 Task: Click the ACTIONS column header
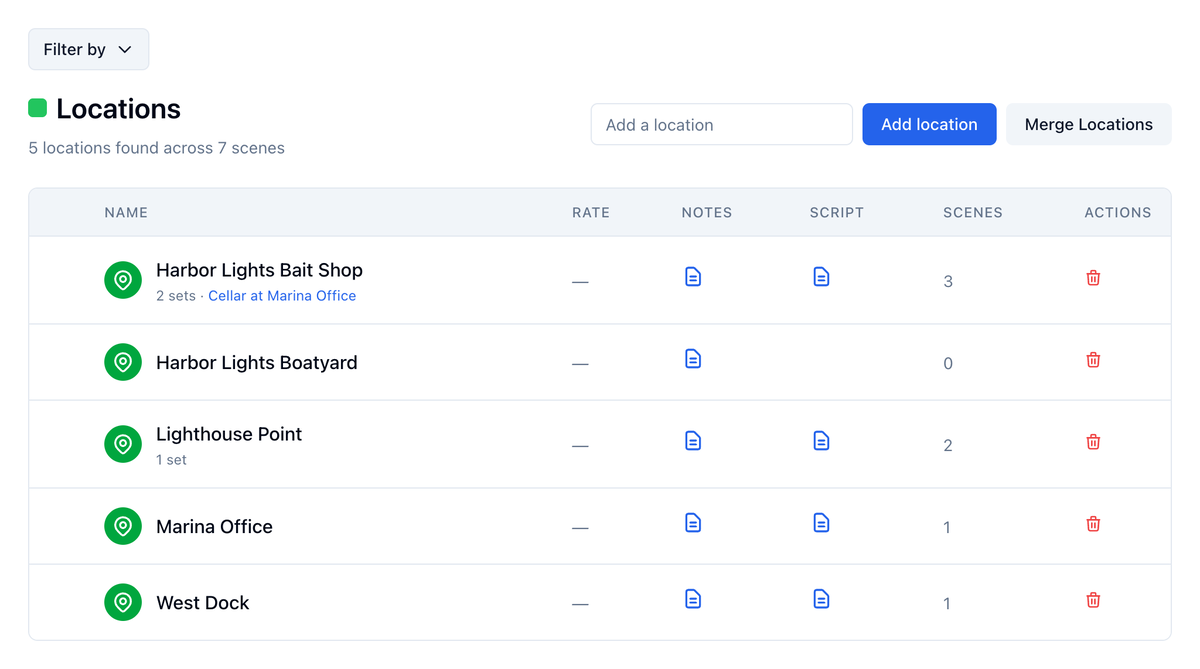pos(1118,212)
